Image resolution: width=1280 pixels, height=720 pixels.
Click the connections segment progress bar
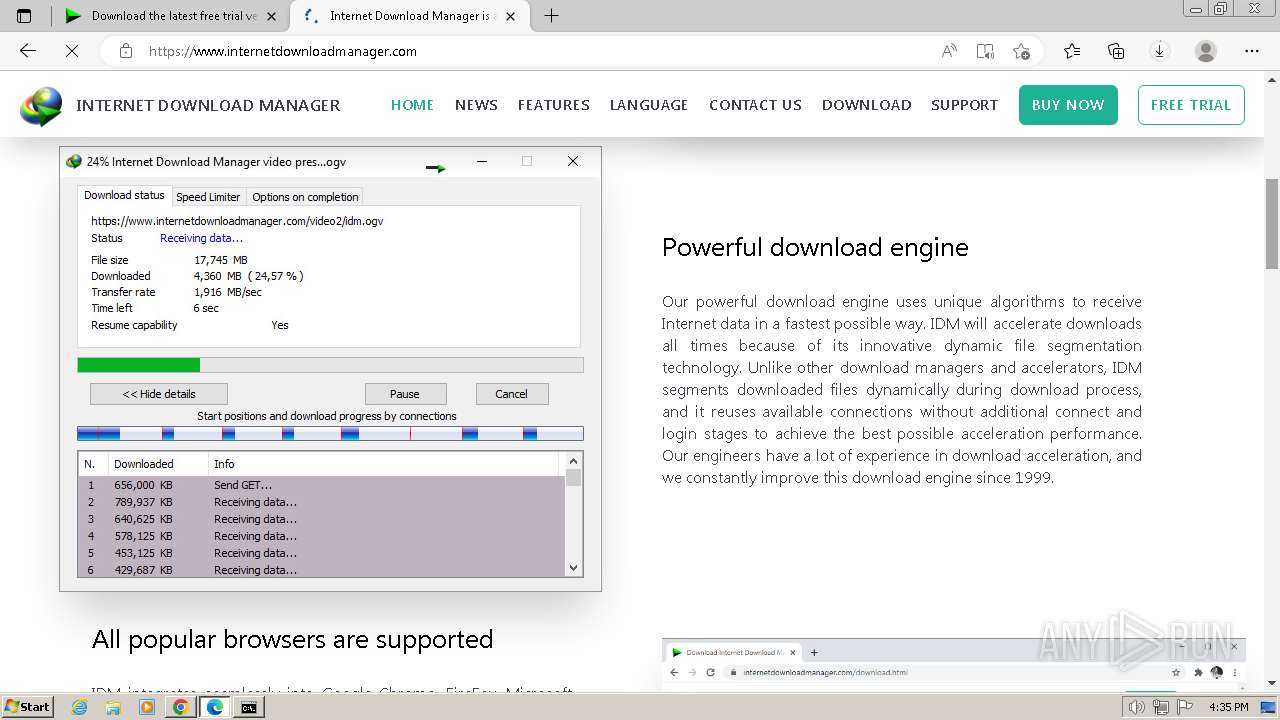pyautogui.click(x=330, y=434)
